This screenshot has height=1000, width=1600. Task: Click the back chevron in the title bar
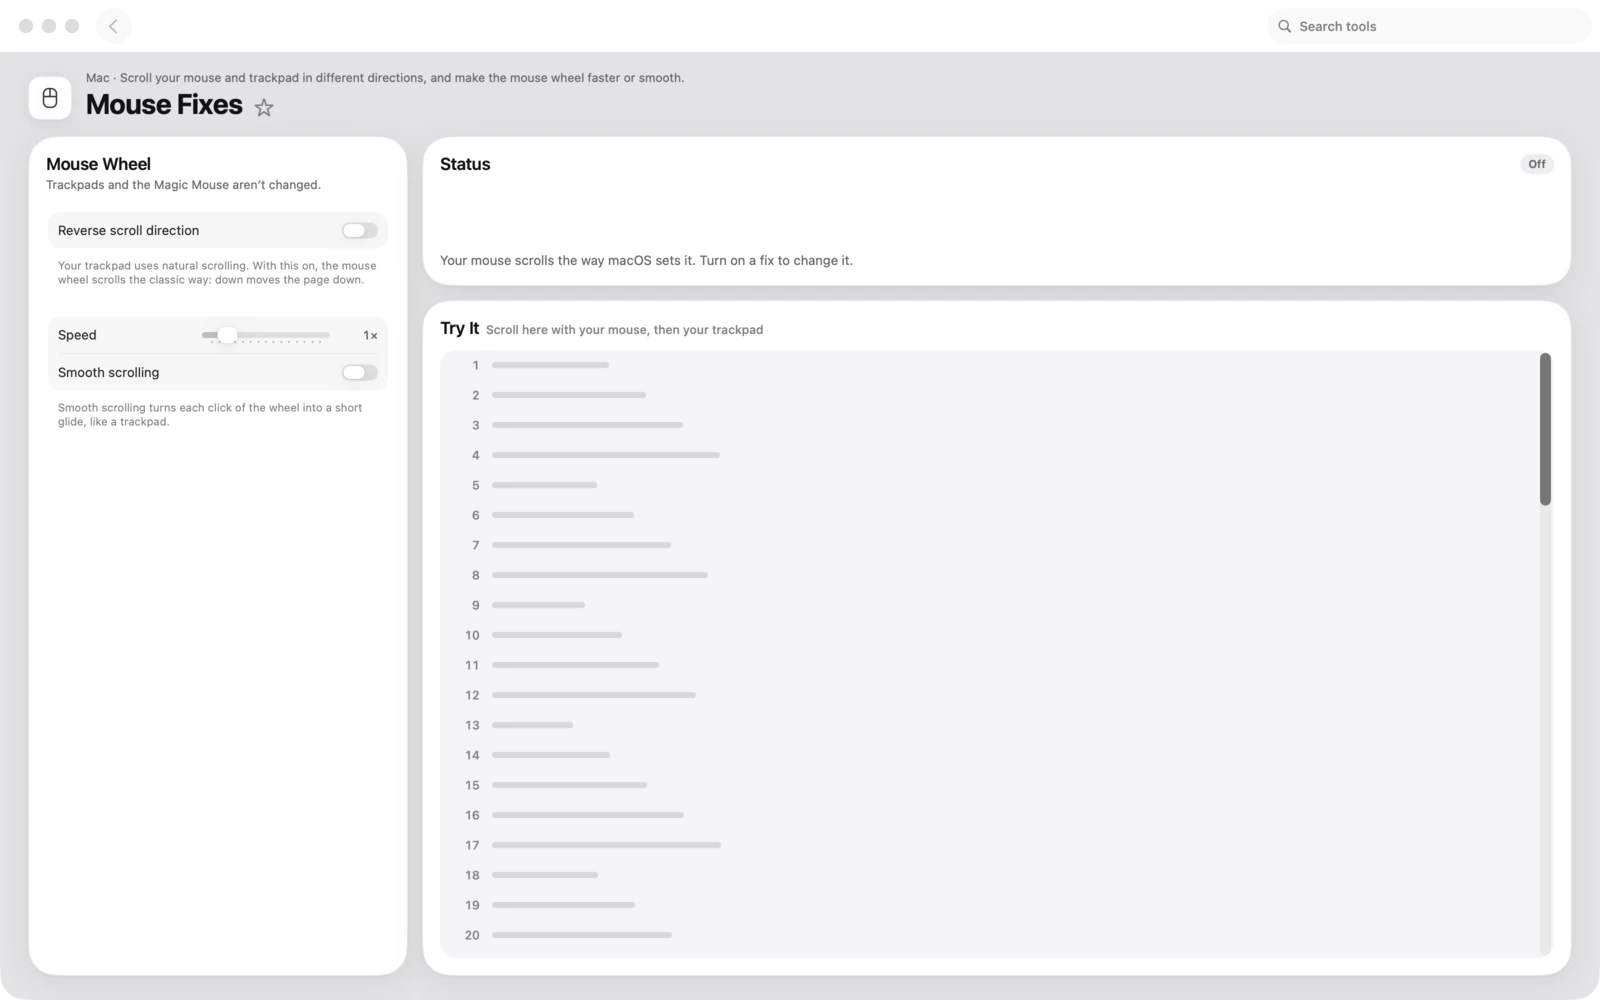pos(113,26)
